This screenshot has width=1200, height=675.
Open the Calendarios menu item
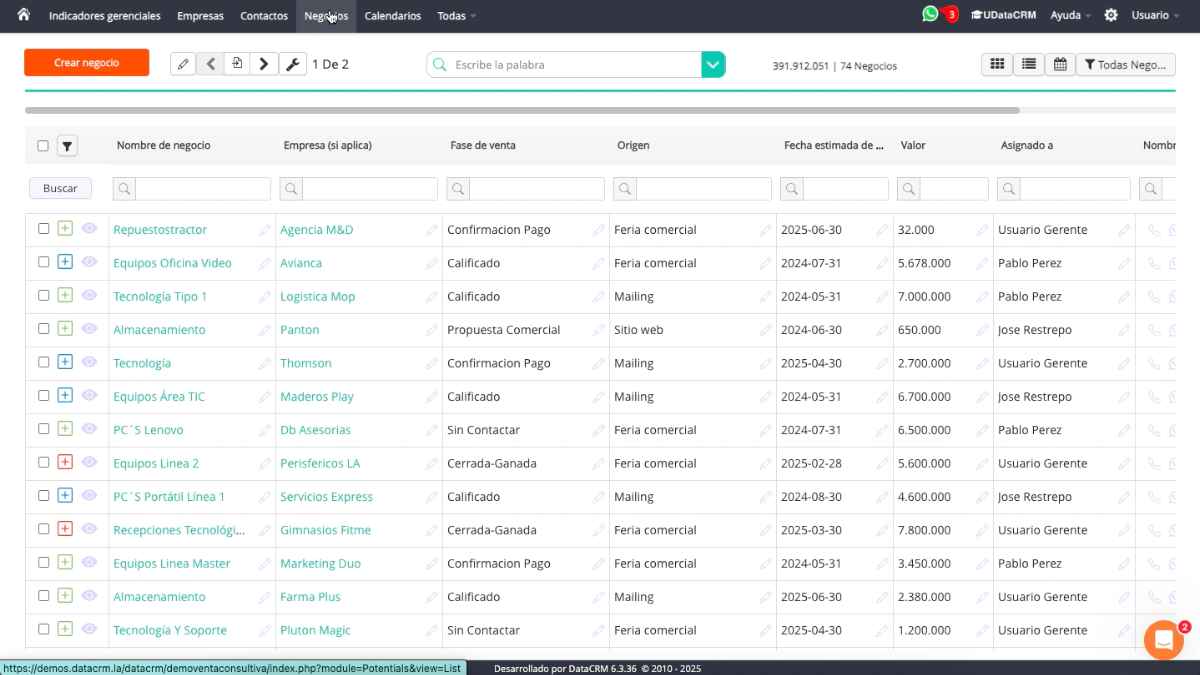[x=392, y=16]
